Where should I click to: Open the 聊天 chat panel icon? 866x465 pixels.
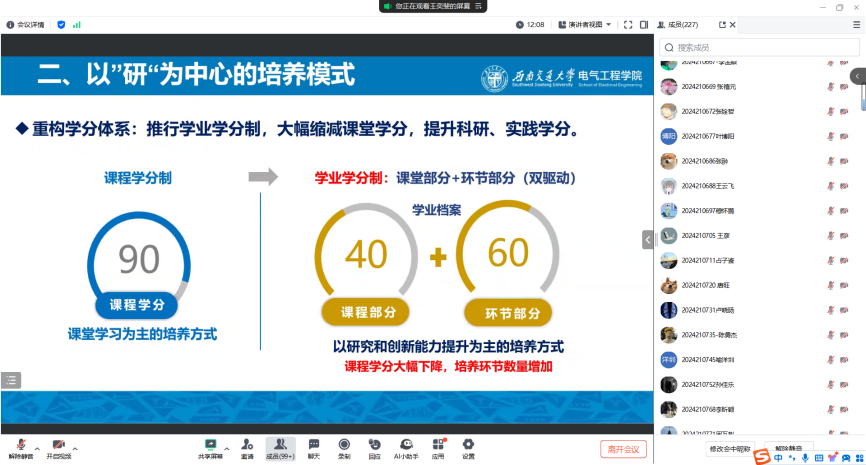(313, 446)
